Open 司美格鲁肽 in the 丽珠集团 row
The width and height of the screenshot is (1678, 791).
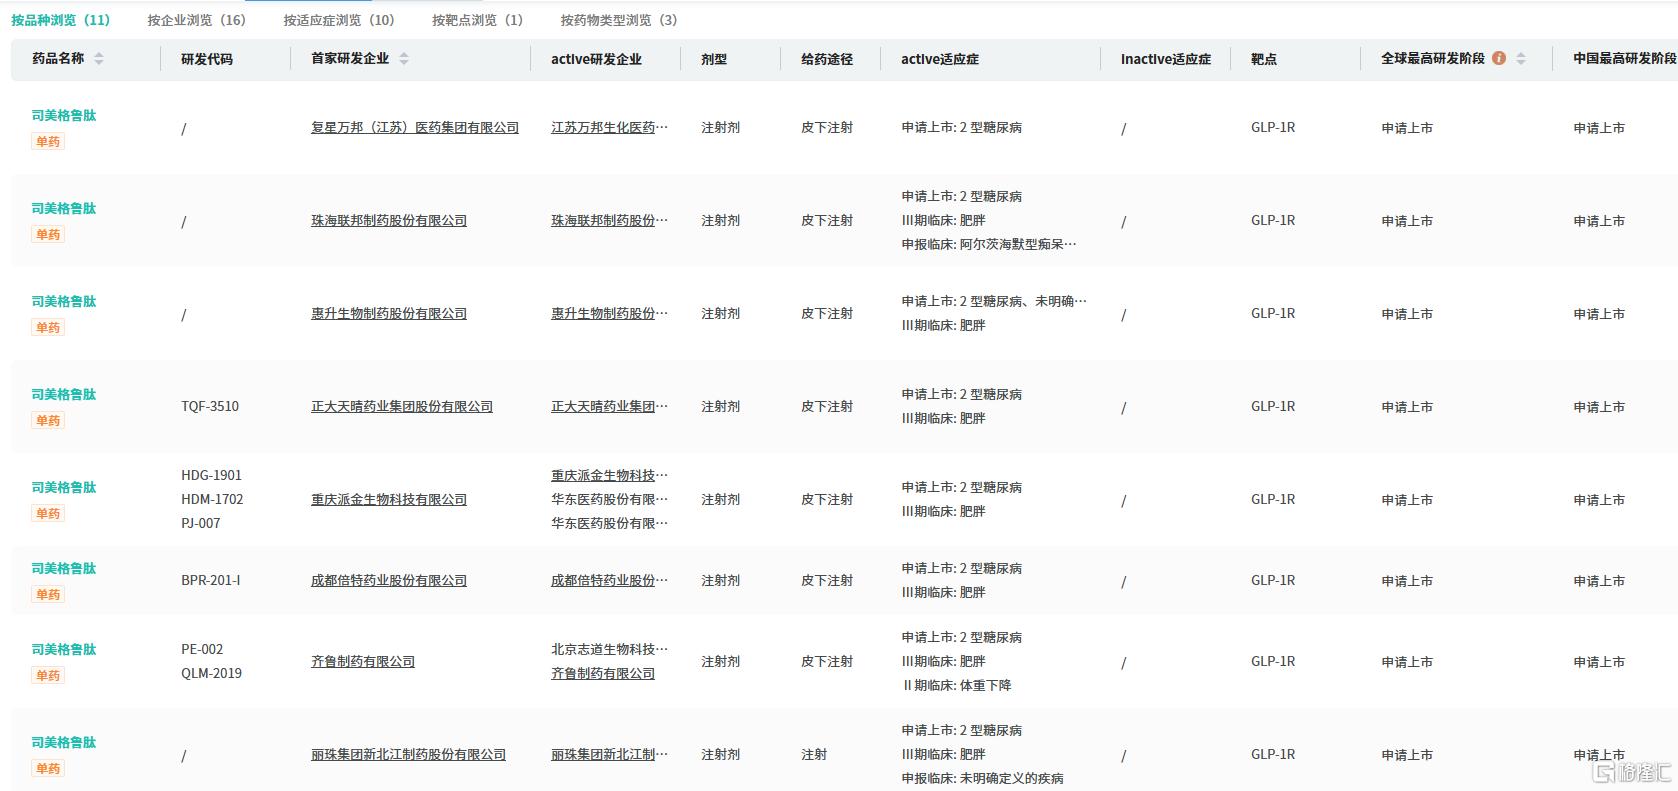(x=64, y=742)
